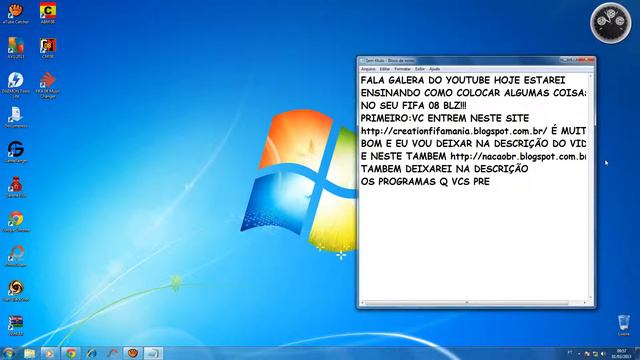Open the Formatar menu in Notepad
The width and height of the screenshot is (640, 360).
(x=402, y=69)
